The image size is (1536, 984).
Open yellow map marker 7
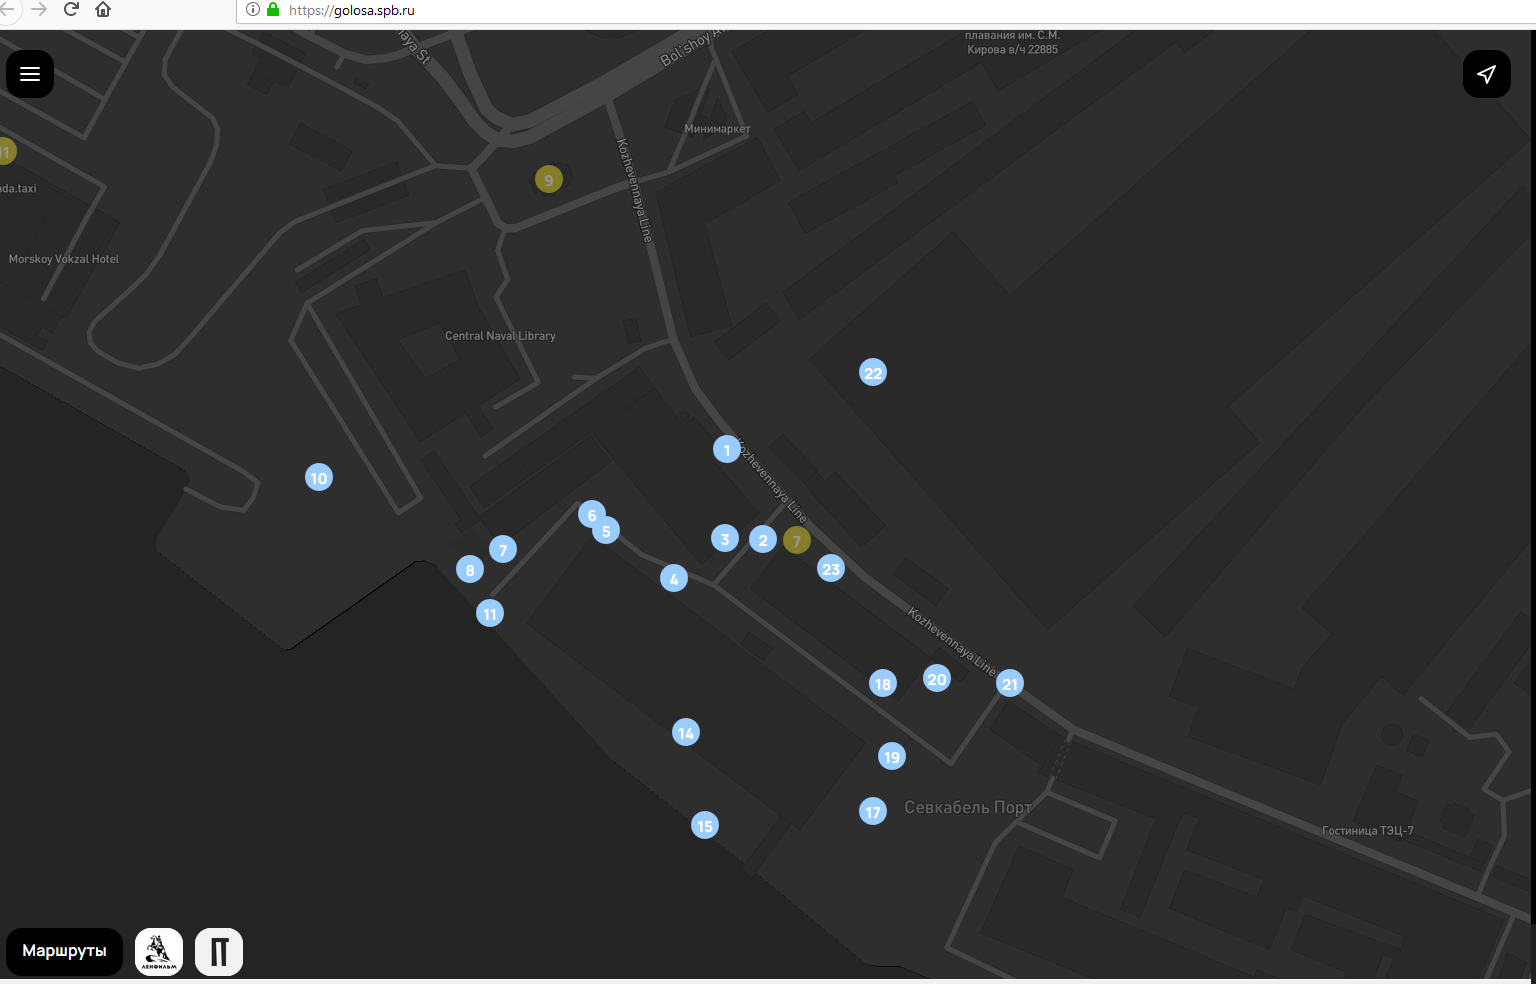(x=797, y=541)
